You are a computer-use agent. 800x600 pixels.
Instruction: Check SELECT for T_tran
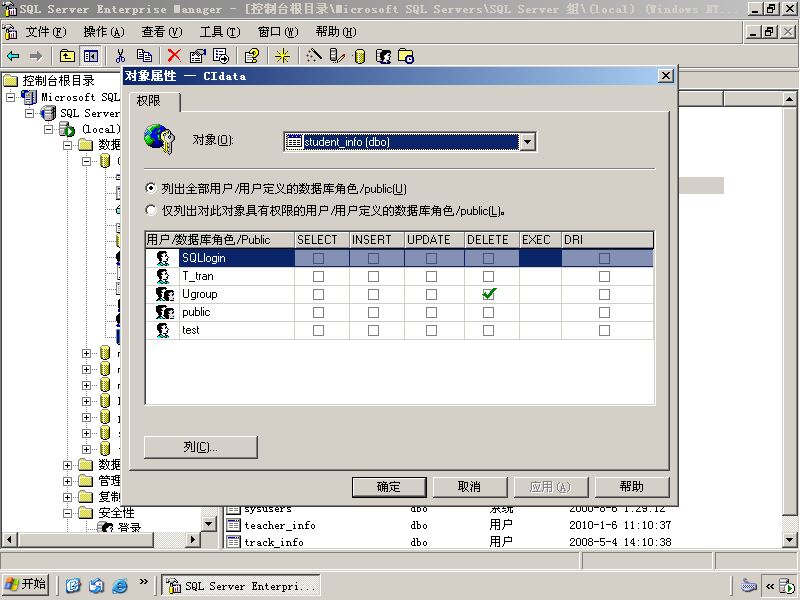click(318, 277)
